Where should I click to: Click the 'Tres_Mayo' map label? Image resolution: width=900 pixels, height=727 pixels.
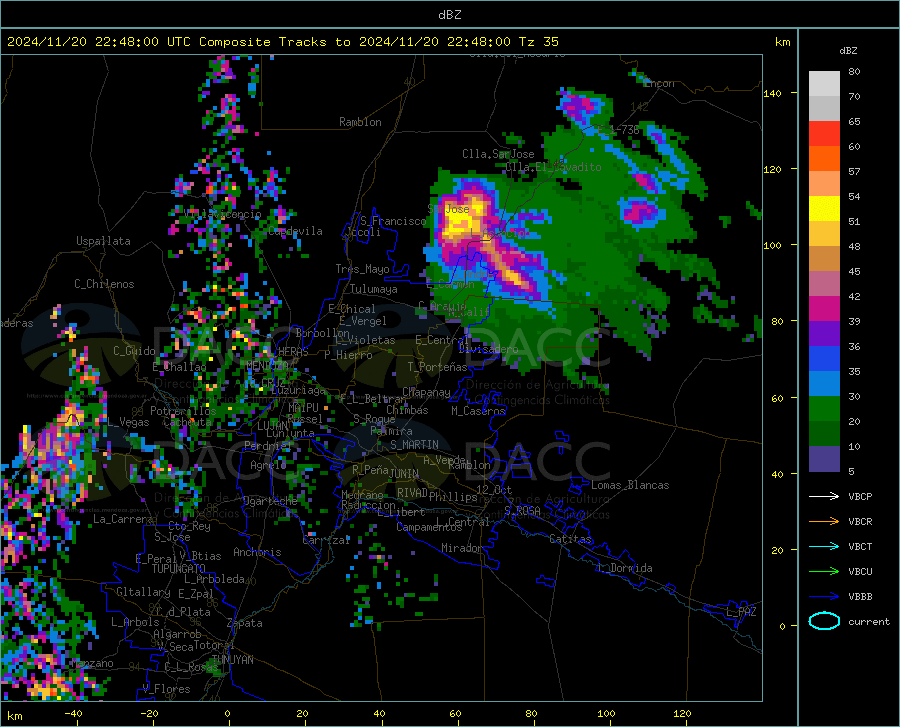coord(362,269)
